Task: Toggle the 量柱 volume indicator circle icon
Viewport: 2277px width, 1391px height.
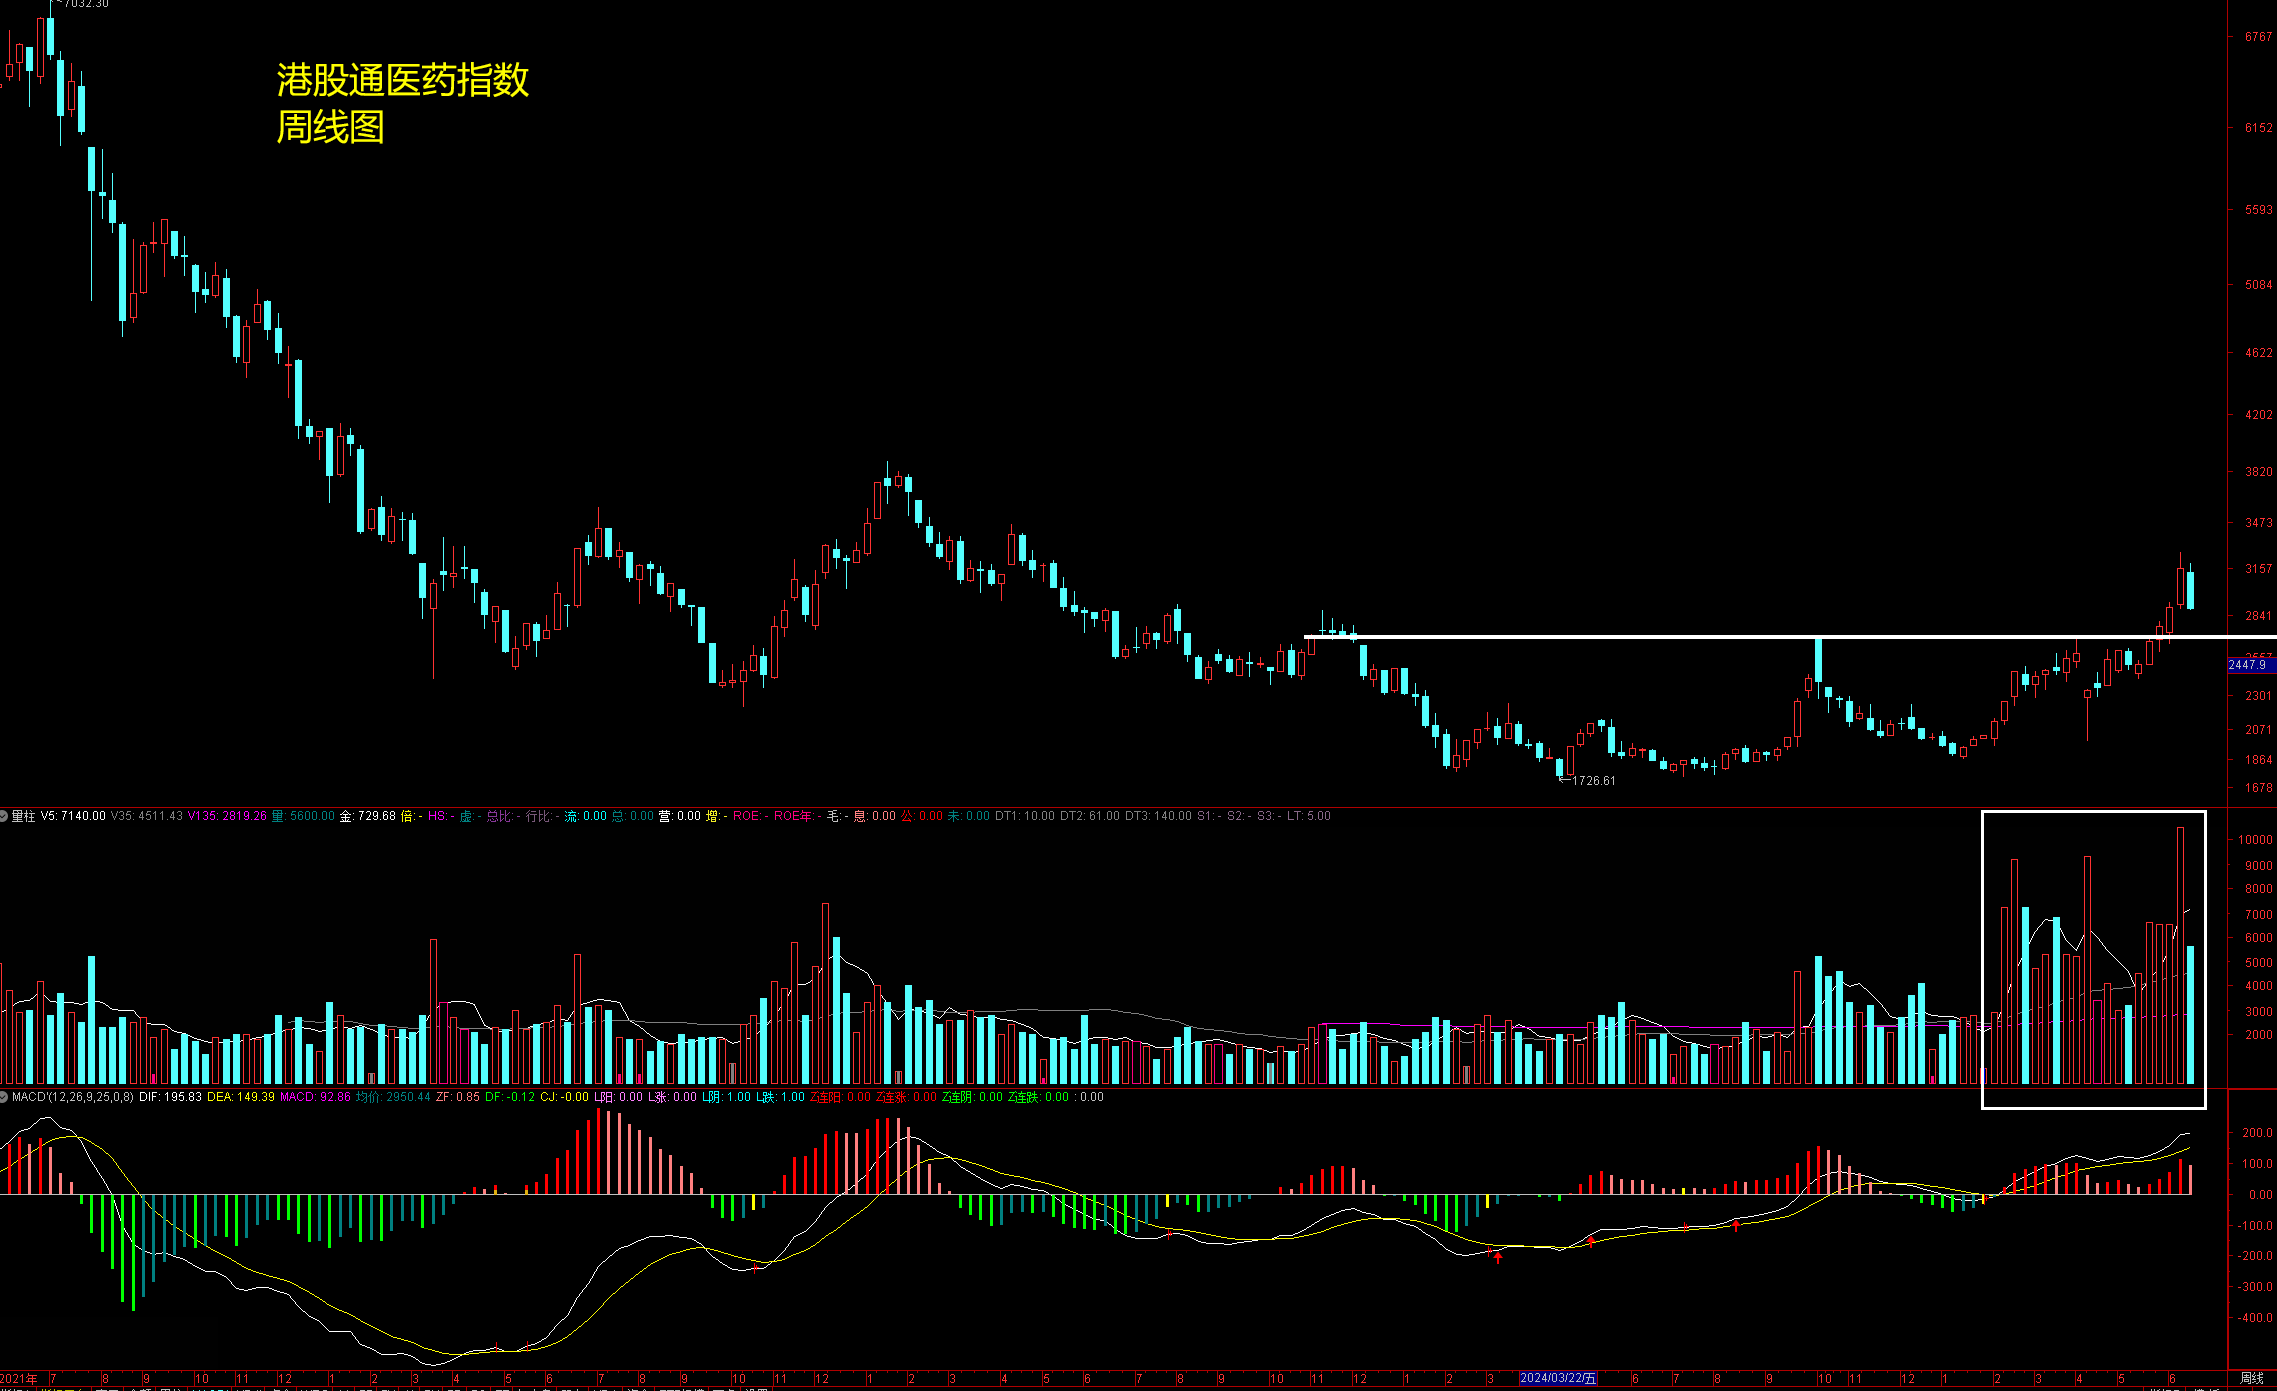Action: (x=4, y=816)
